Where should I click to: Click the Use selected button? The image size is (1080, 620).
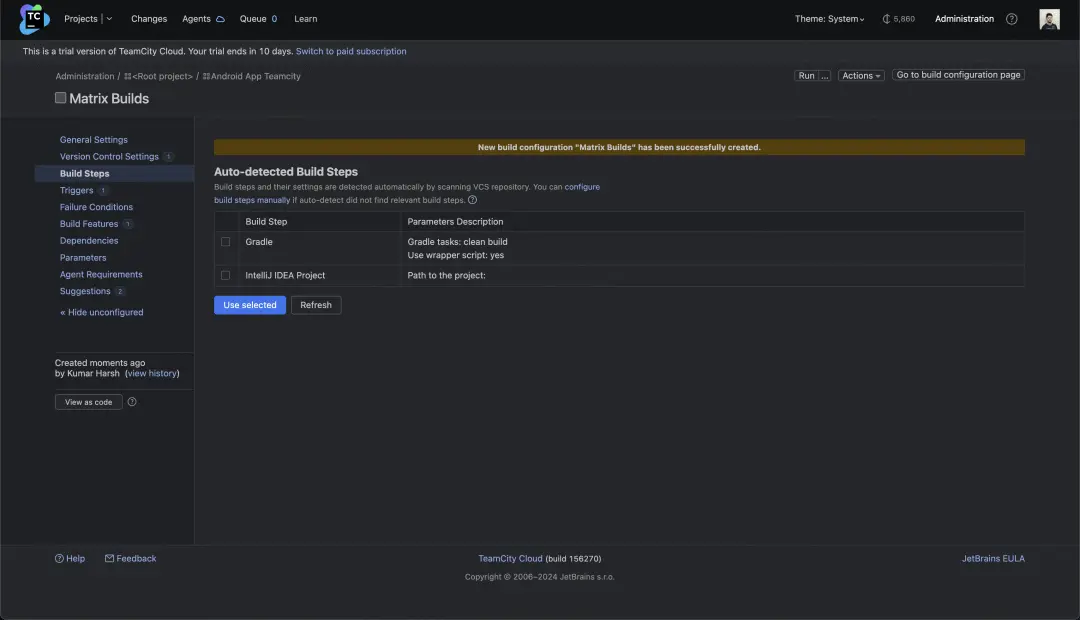250,305
